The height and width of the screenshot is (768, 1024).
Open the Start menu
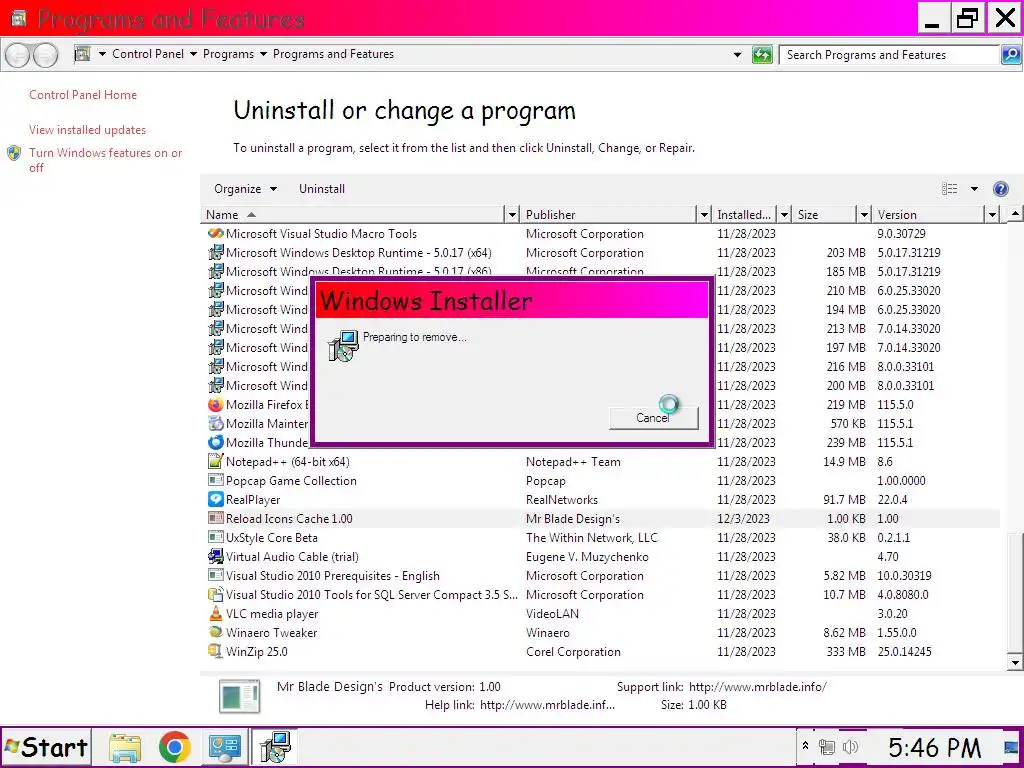[46, 747]
